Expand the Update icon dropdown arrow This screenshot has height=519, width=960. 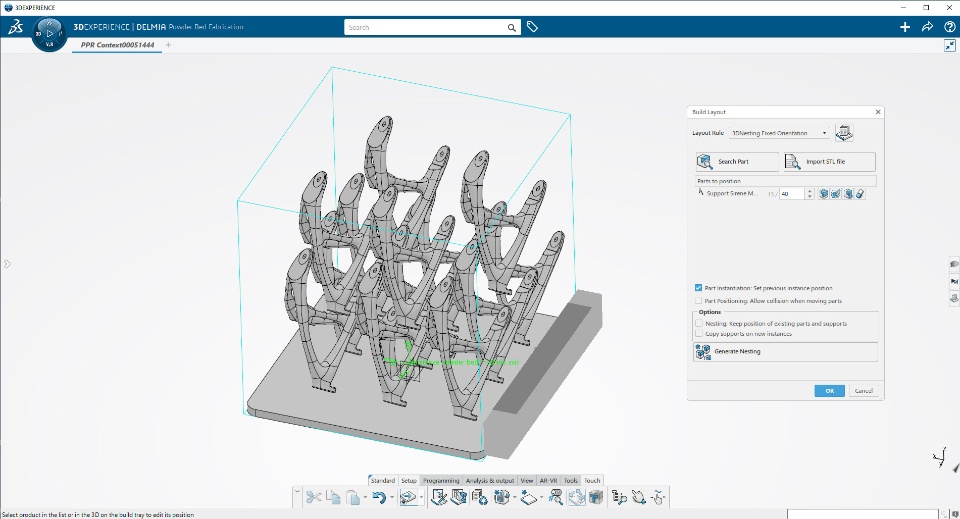(421, 497)
